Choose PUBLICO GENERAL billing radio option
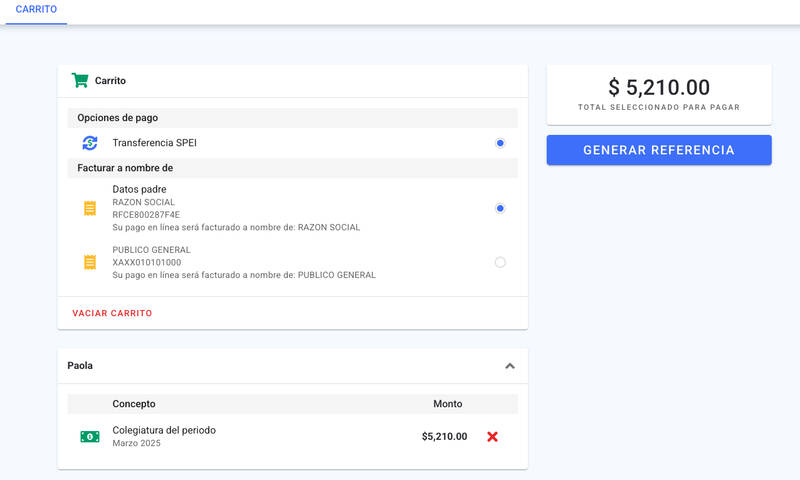 (x=500, y=262)
